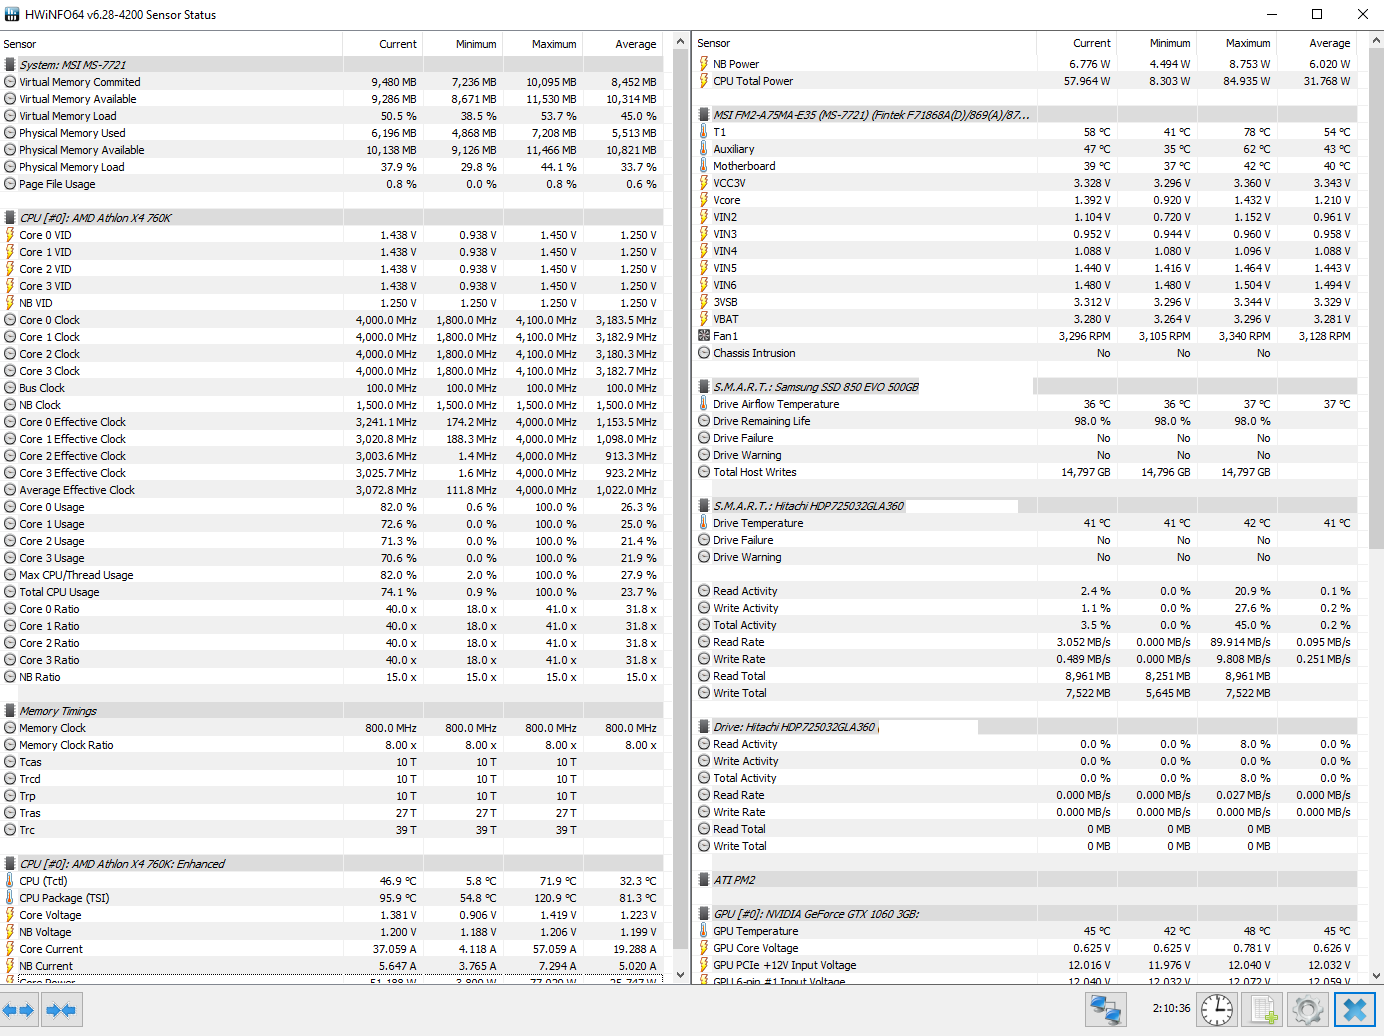Select the Auxiliary temperature row
Screen dimensions: 1384x1036
pos(1025,149)
